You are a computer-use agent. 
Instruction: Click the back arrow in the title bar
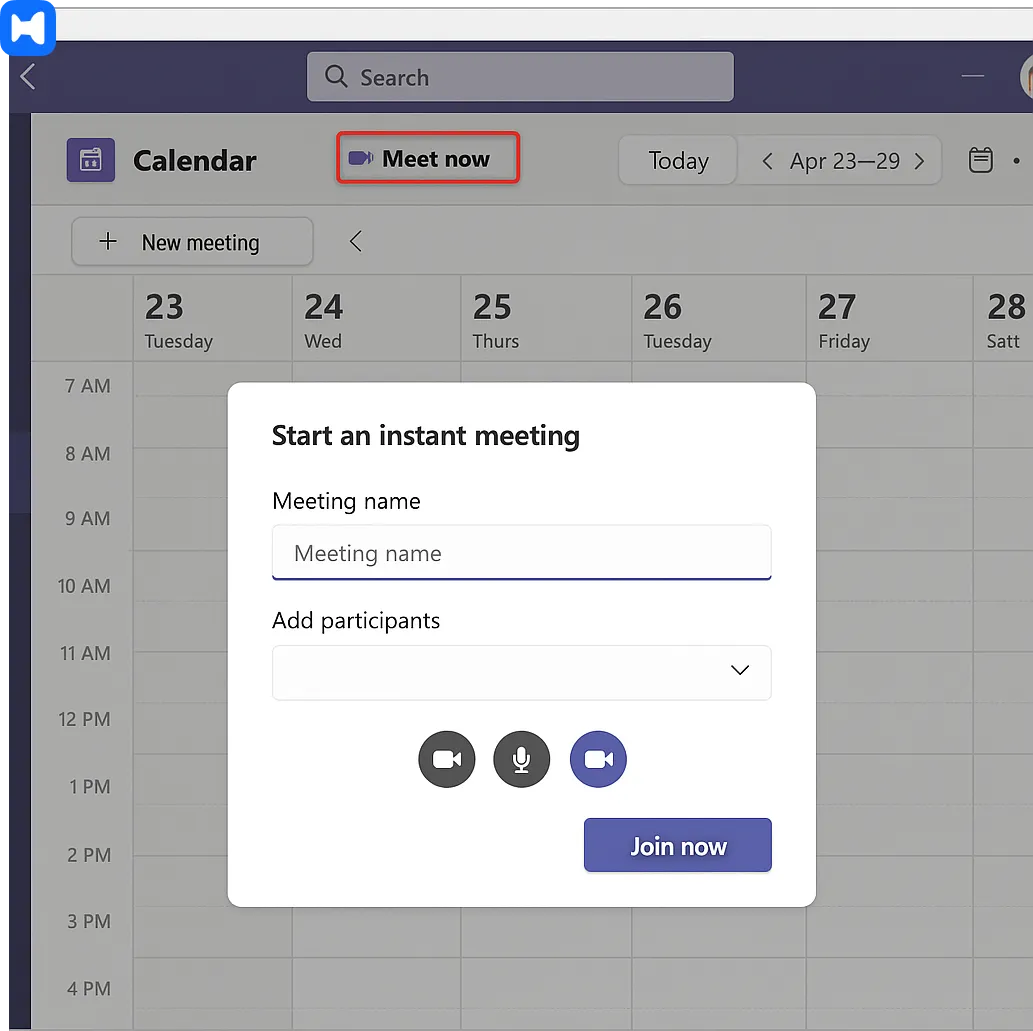(x=28, y=77)
